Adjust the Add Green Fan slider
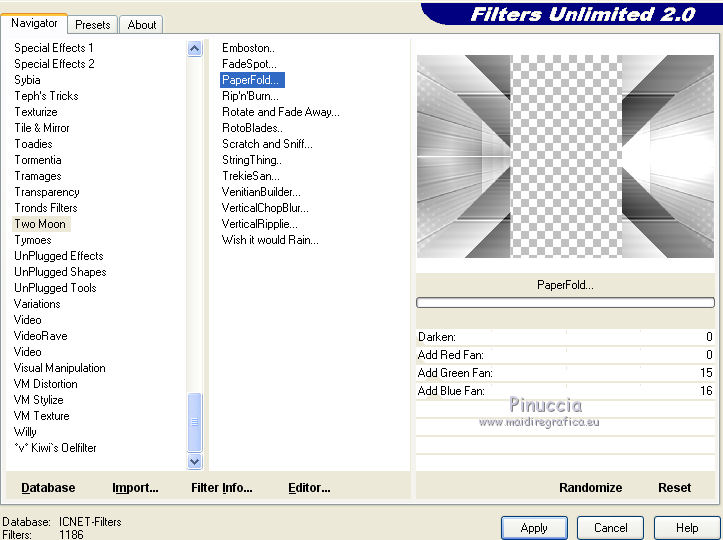The image size is (723, 540). click(565, 373)
